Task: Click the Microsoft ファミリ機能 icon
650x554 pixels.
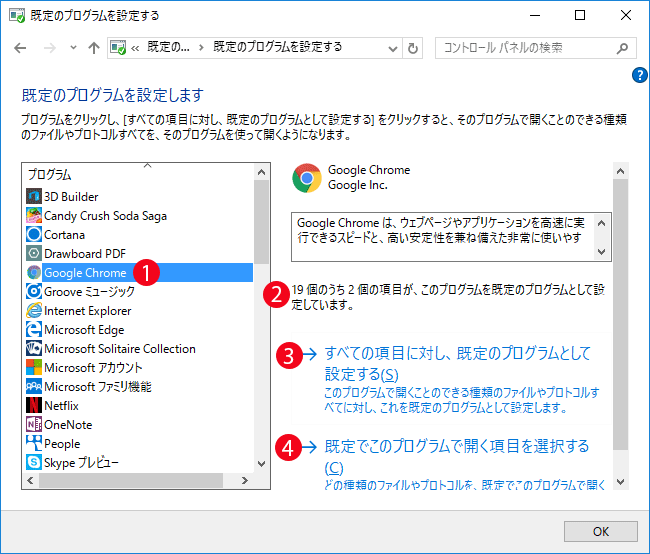Action: point(34,386)
